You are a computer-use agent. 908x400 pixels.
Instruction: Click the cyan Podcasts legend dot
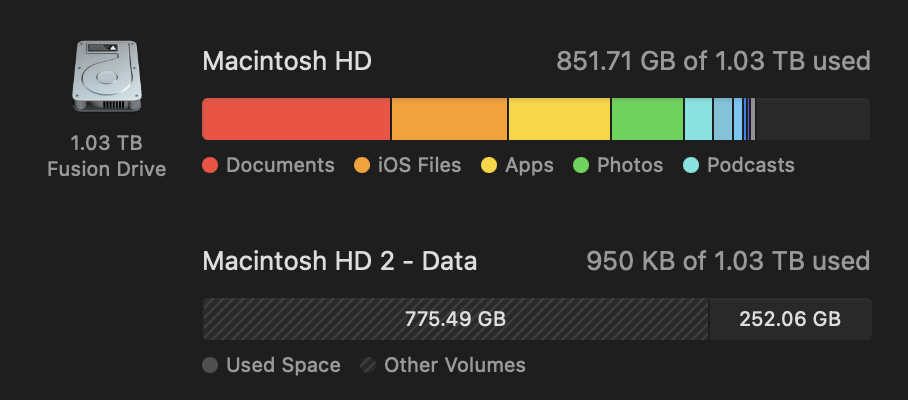pyautogui.click(x=691, y=166)
